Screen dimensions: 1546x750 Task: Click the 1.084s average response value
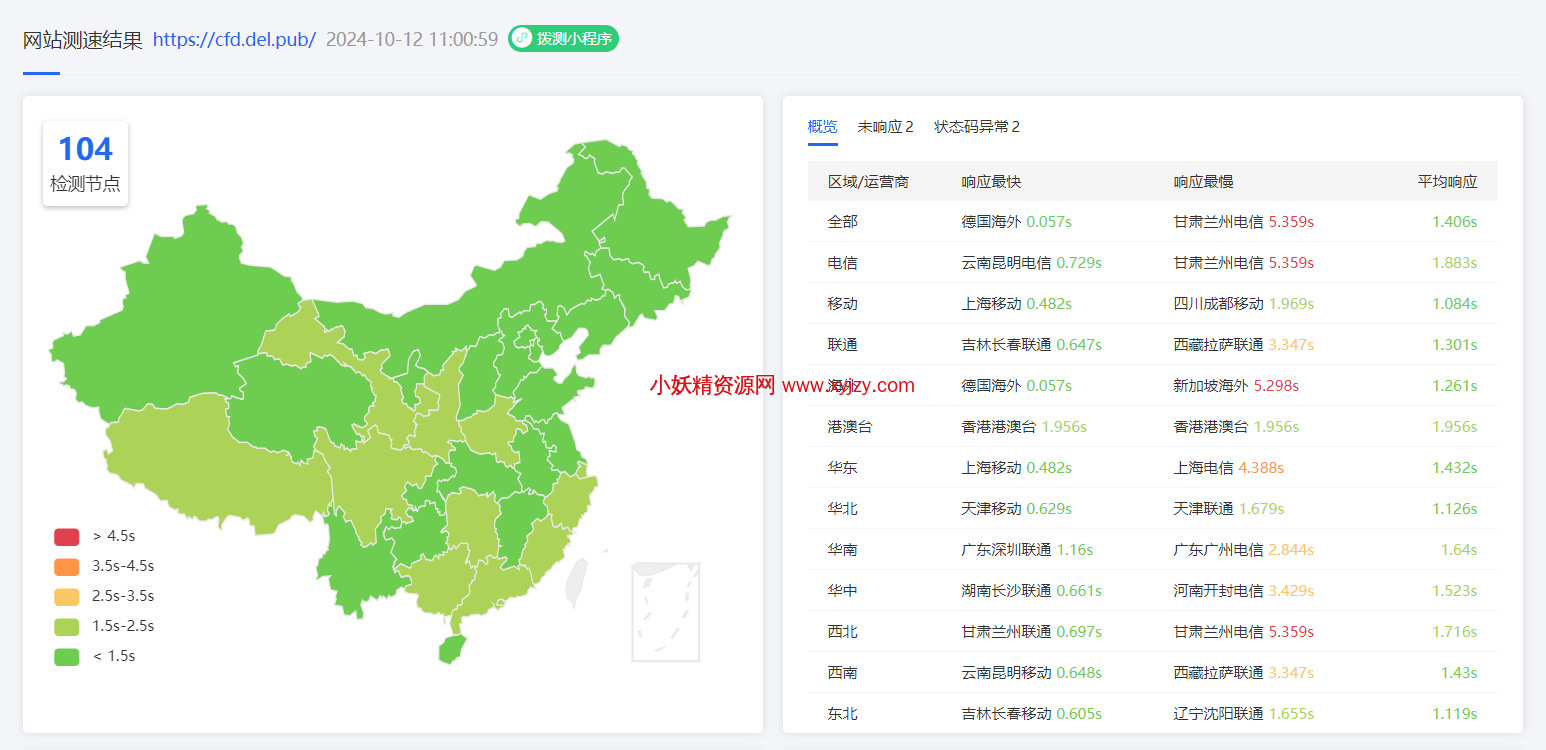point(1454,304)
